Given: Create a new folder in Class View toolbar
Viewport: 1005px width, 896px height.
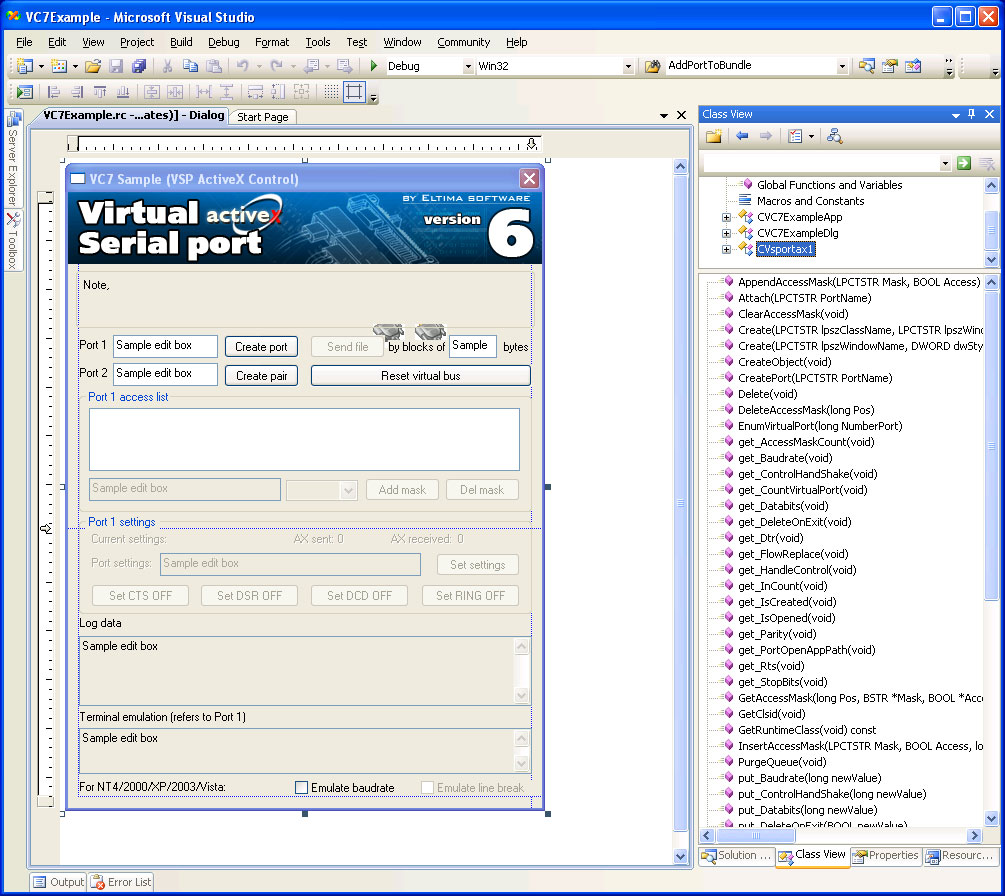Looking at the screenshot, I should (713, 136).
